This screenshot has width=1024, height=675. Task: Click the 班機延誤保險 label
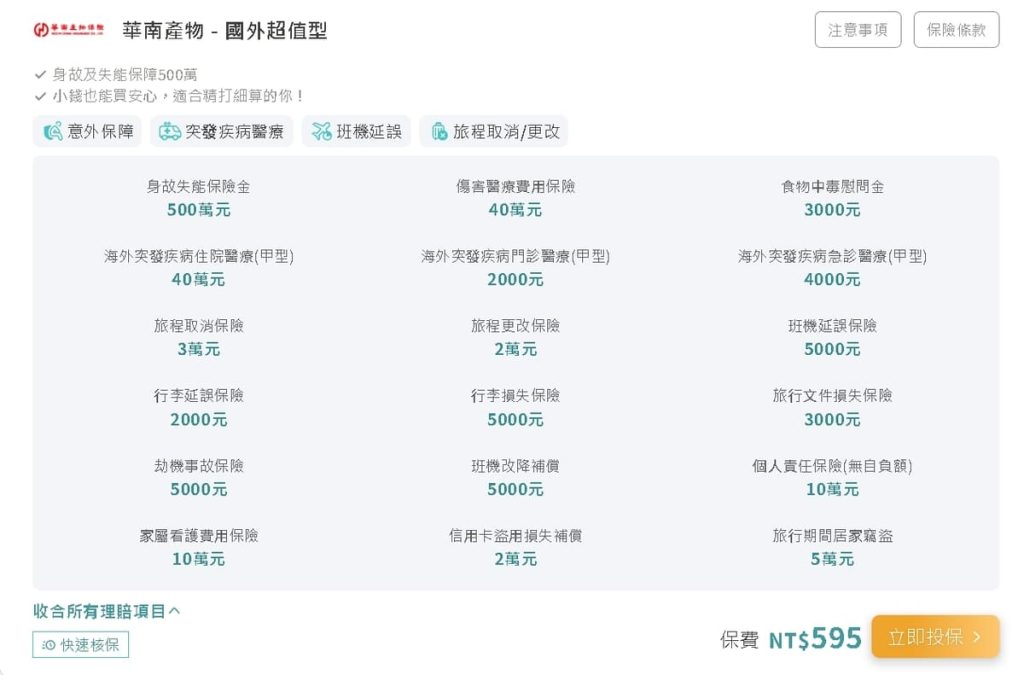tap(832, 326)
